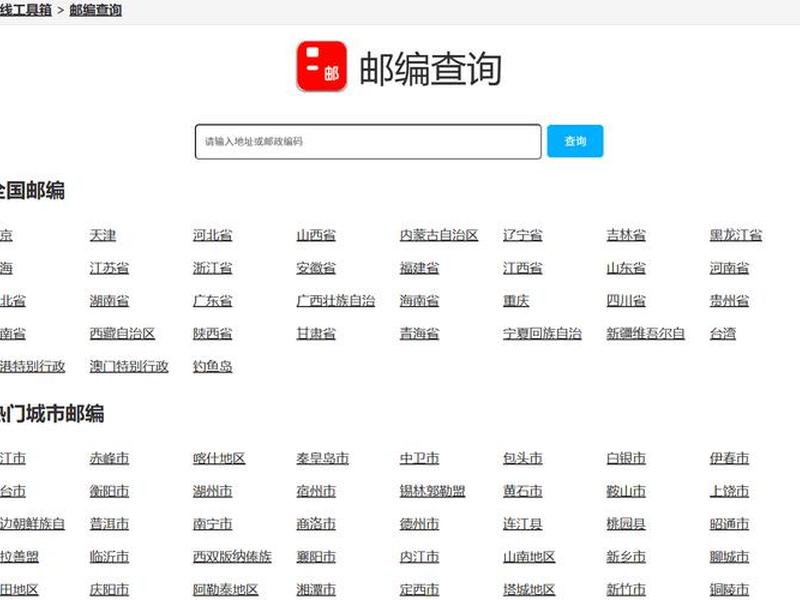Viewport: 800px width, 600px height.
Task: Select the 安徽省 link
Action: point(316,268)
